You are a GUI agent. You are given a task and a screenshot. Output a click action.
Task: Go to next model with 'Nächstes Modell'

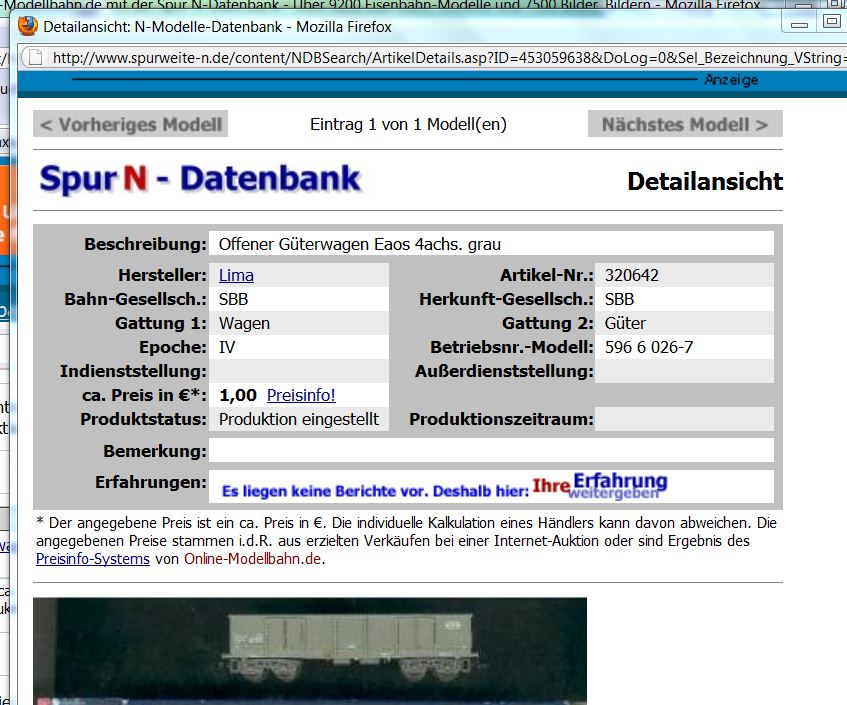pos(685,124)
